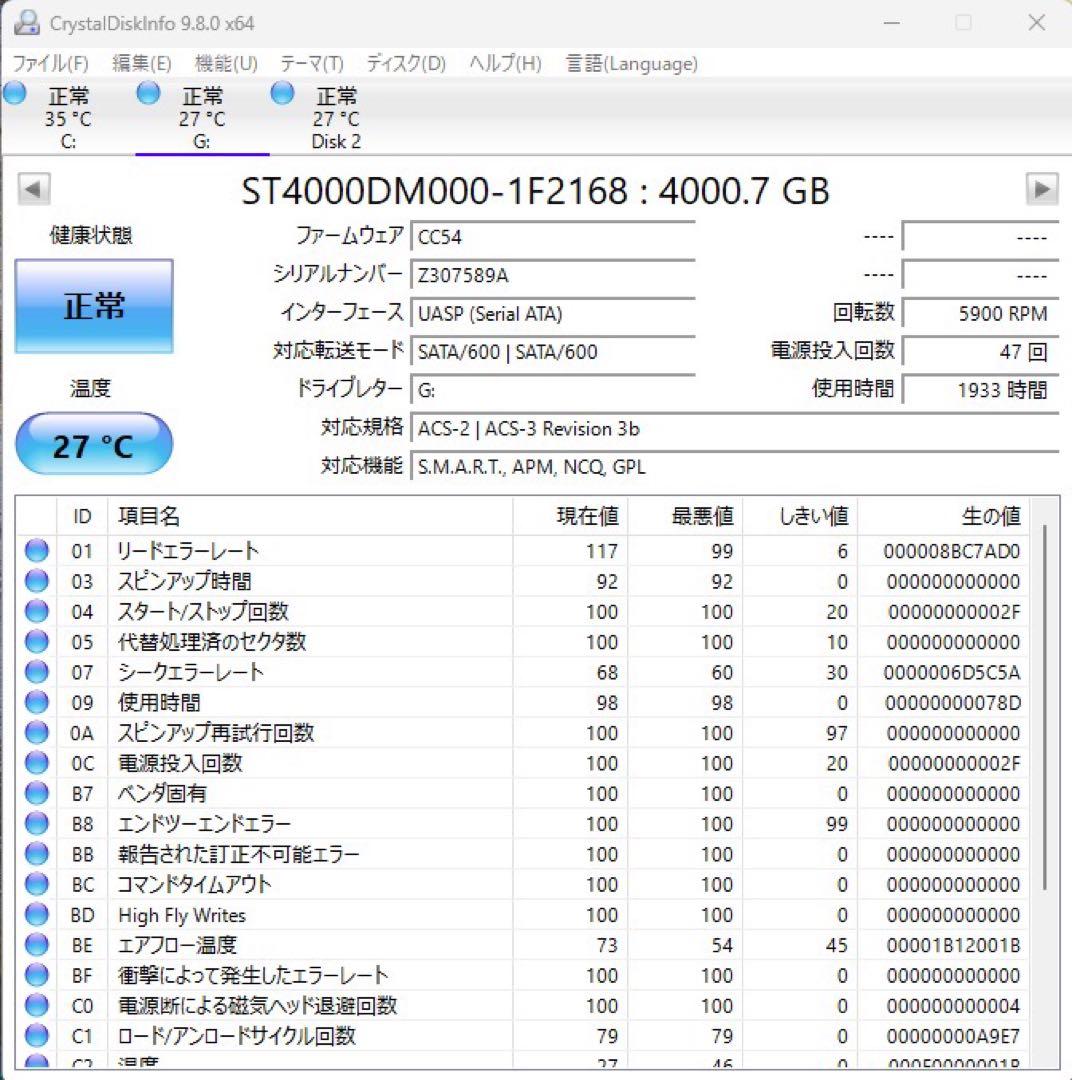Select the Disk 2 drive tab
The image size is (1073, 1080).
point(336,118)
